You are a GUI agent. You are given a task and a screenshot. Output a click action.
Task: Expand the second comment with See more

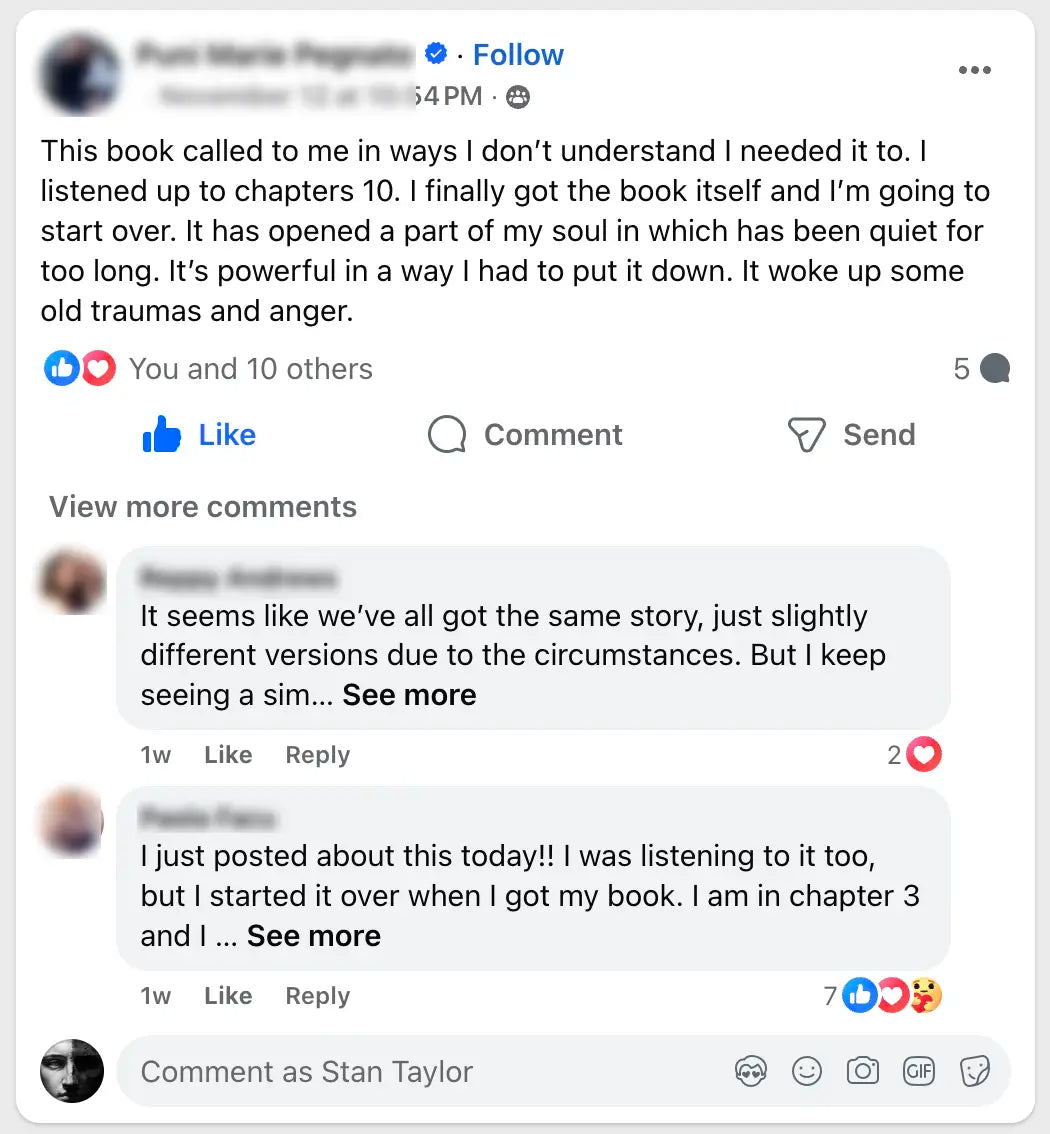(x=314, y=936)
